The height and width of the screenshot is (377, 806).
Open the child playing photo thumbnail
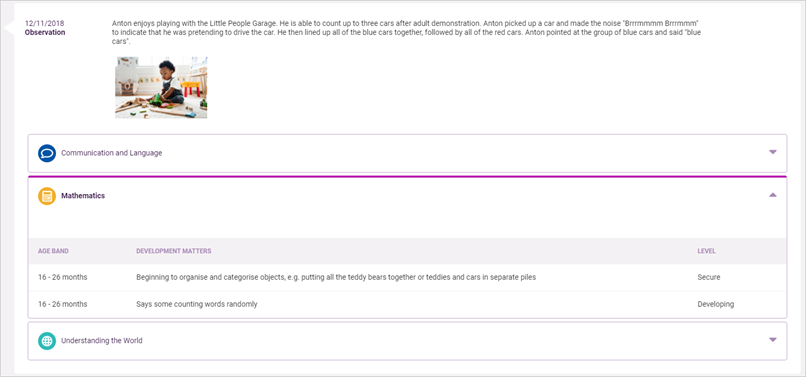(161, 87)
